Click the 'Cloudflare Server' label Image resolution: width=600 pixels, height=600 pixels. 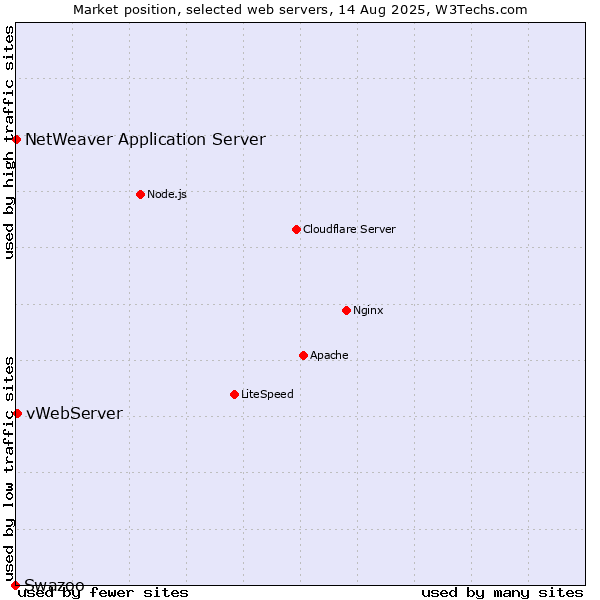(x=349, y=229)
